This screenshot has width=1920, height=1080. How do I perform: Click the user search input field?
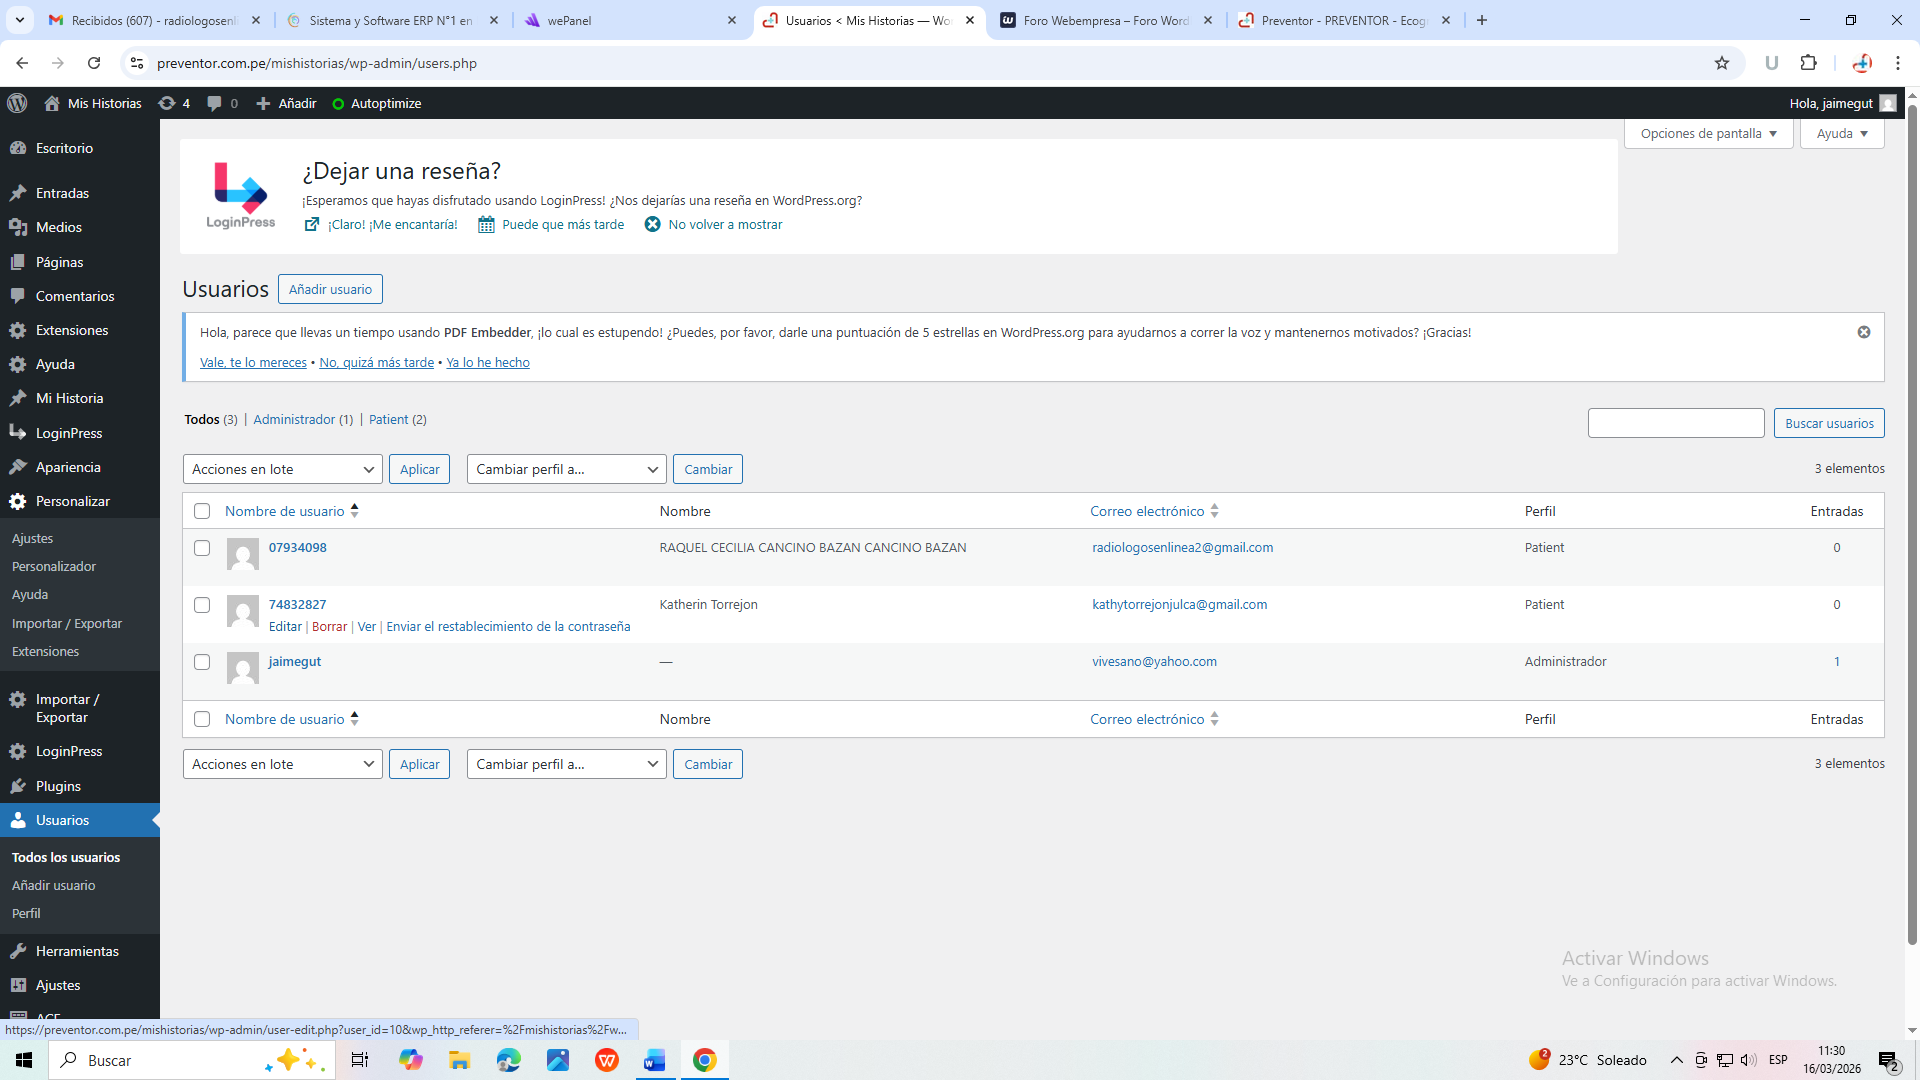click(1675, 423)
